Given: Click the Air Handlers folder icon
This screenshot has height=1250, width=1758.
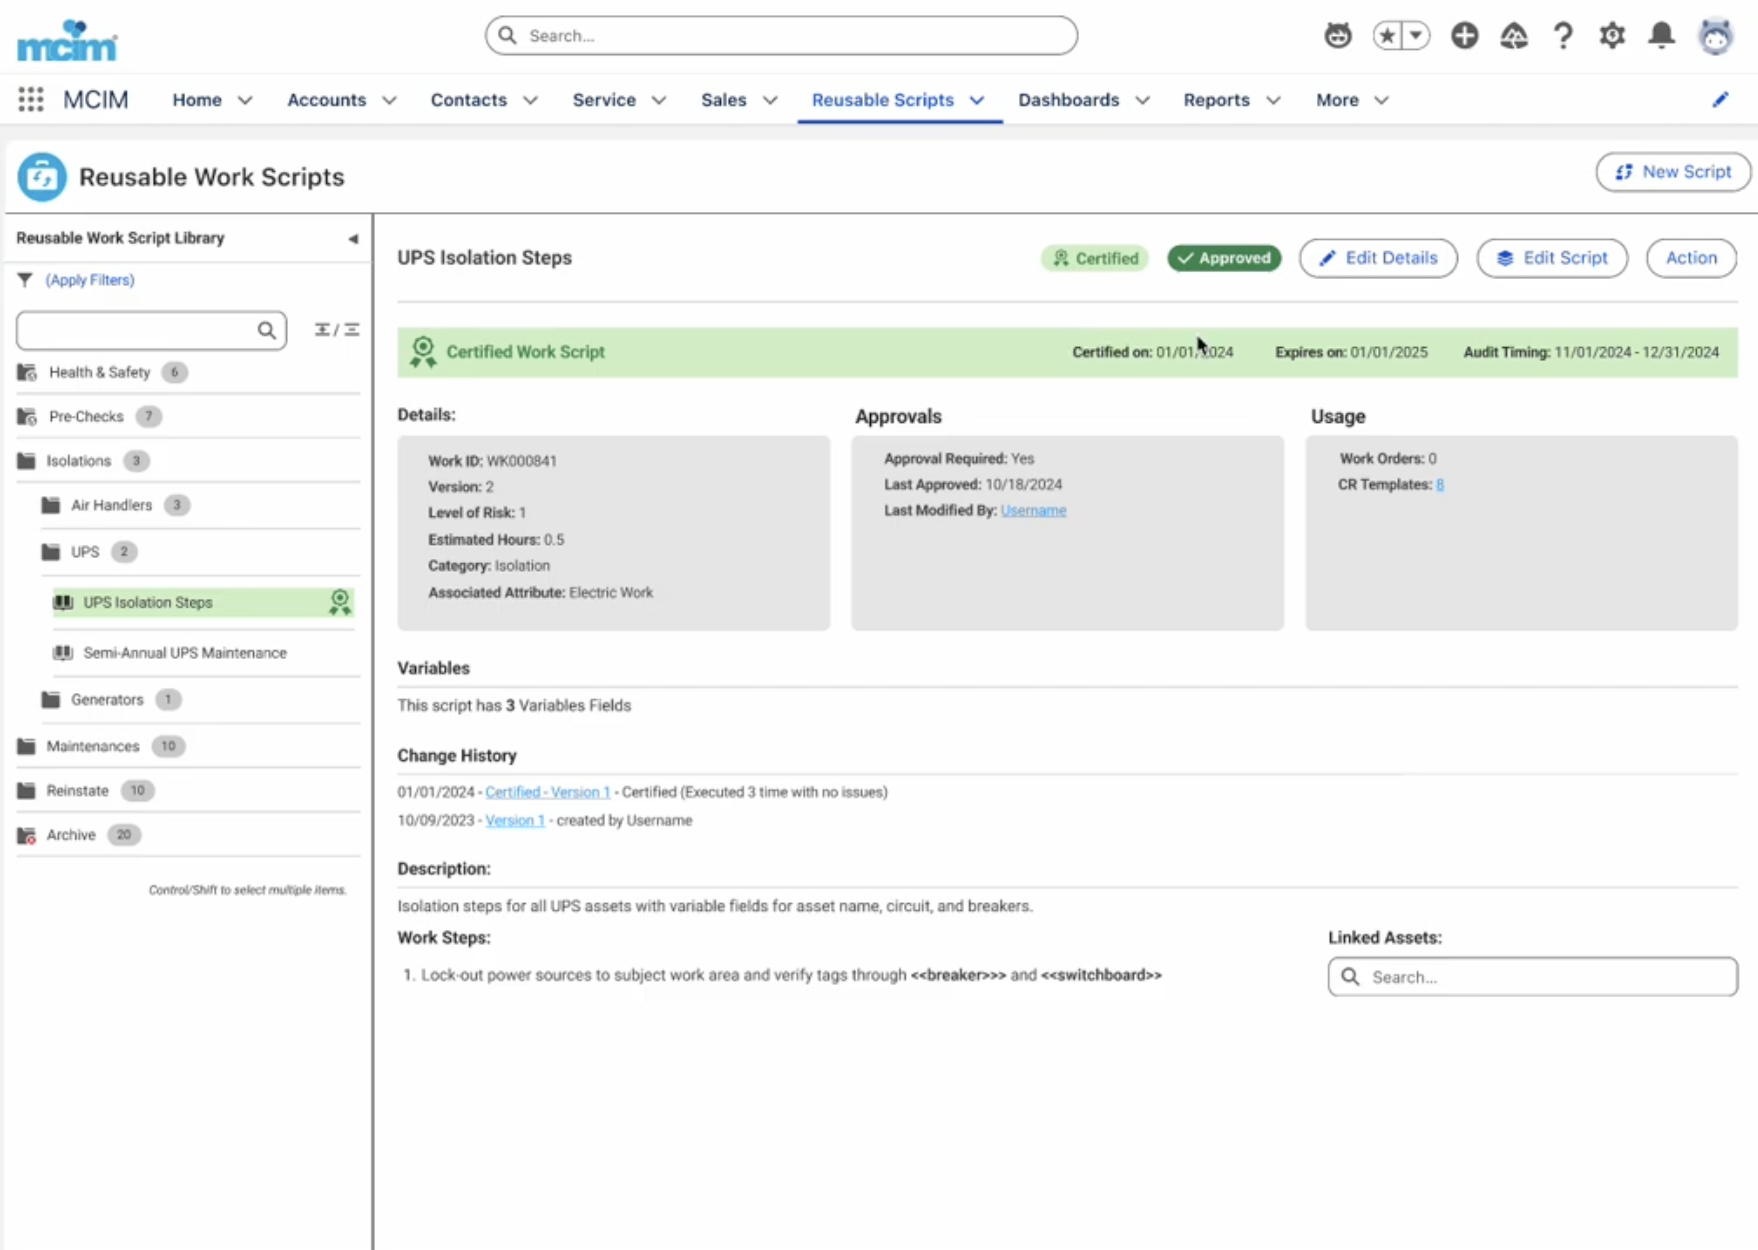Looking at the screenshot, I should [51, 505].
